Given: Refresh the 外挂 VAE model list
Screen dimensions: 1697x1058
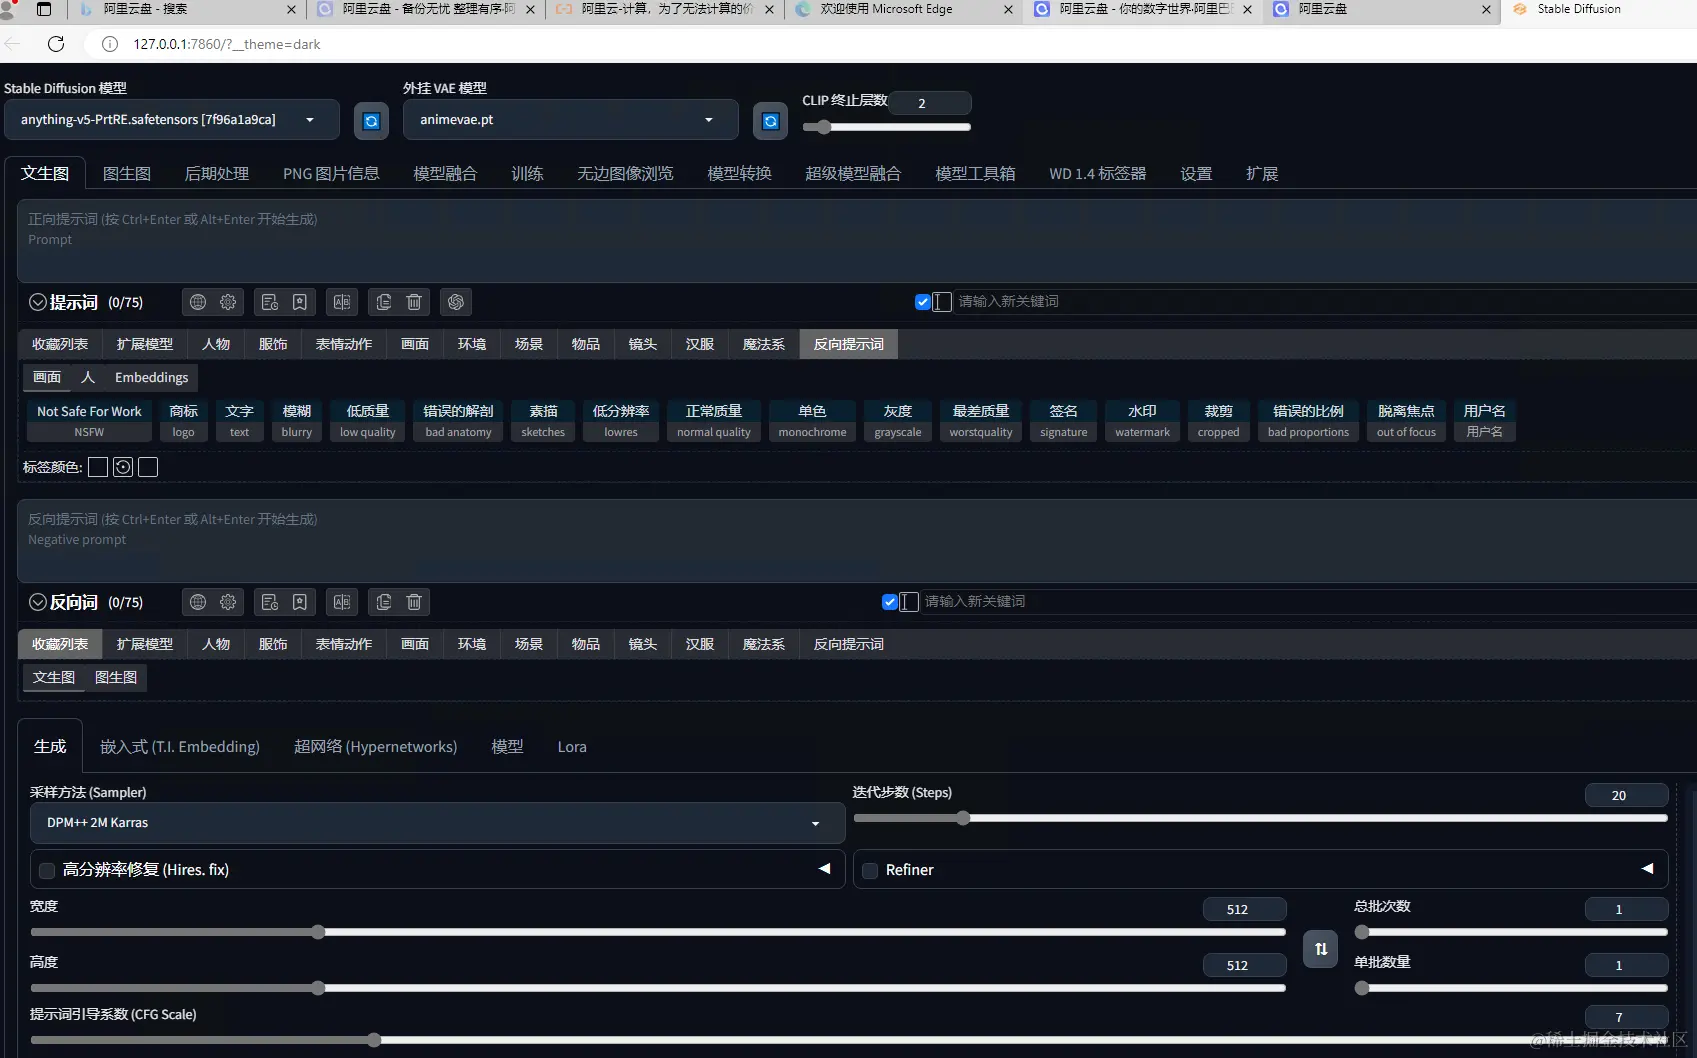Looking at the screenshot, I should click(x=770, y=121).
